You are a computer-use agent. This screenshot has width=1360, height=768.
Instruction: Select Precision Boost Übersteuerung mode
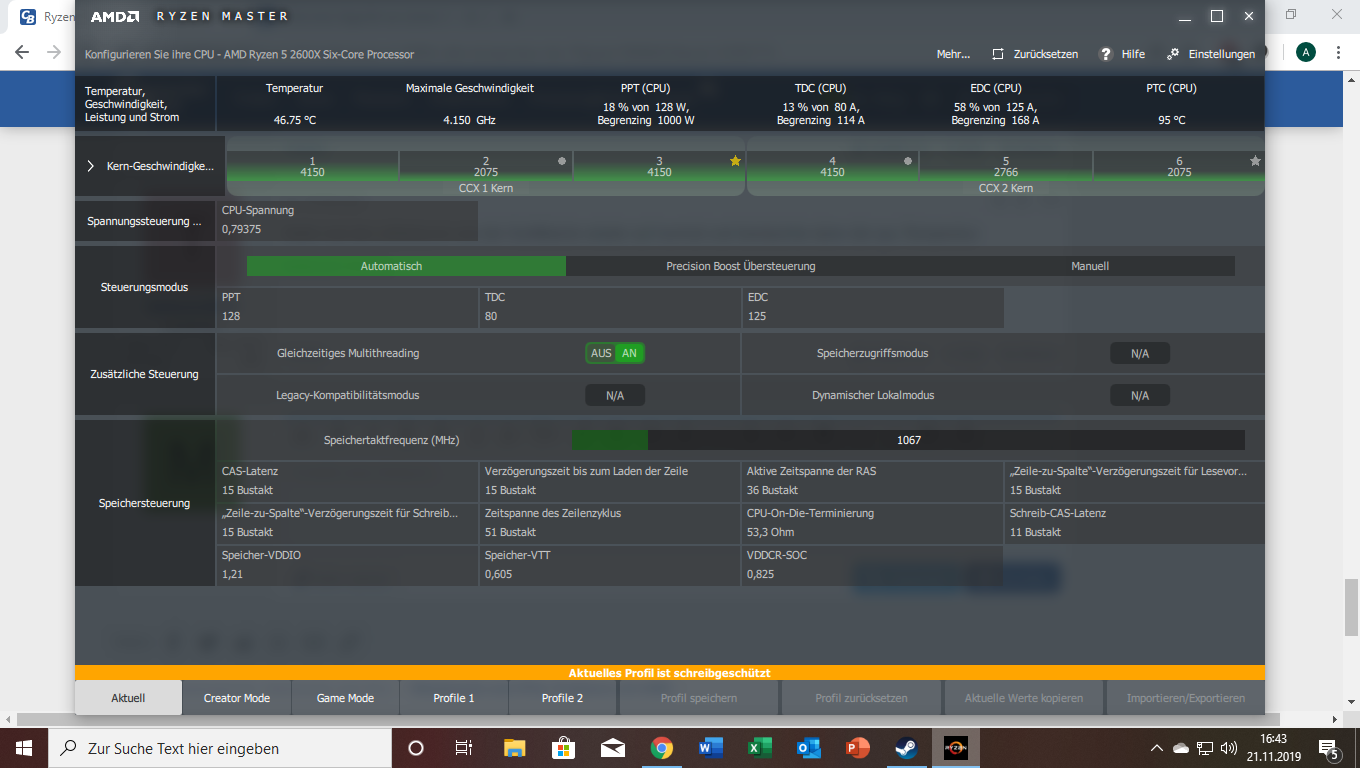[741, 266]
